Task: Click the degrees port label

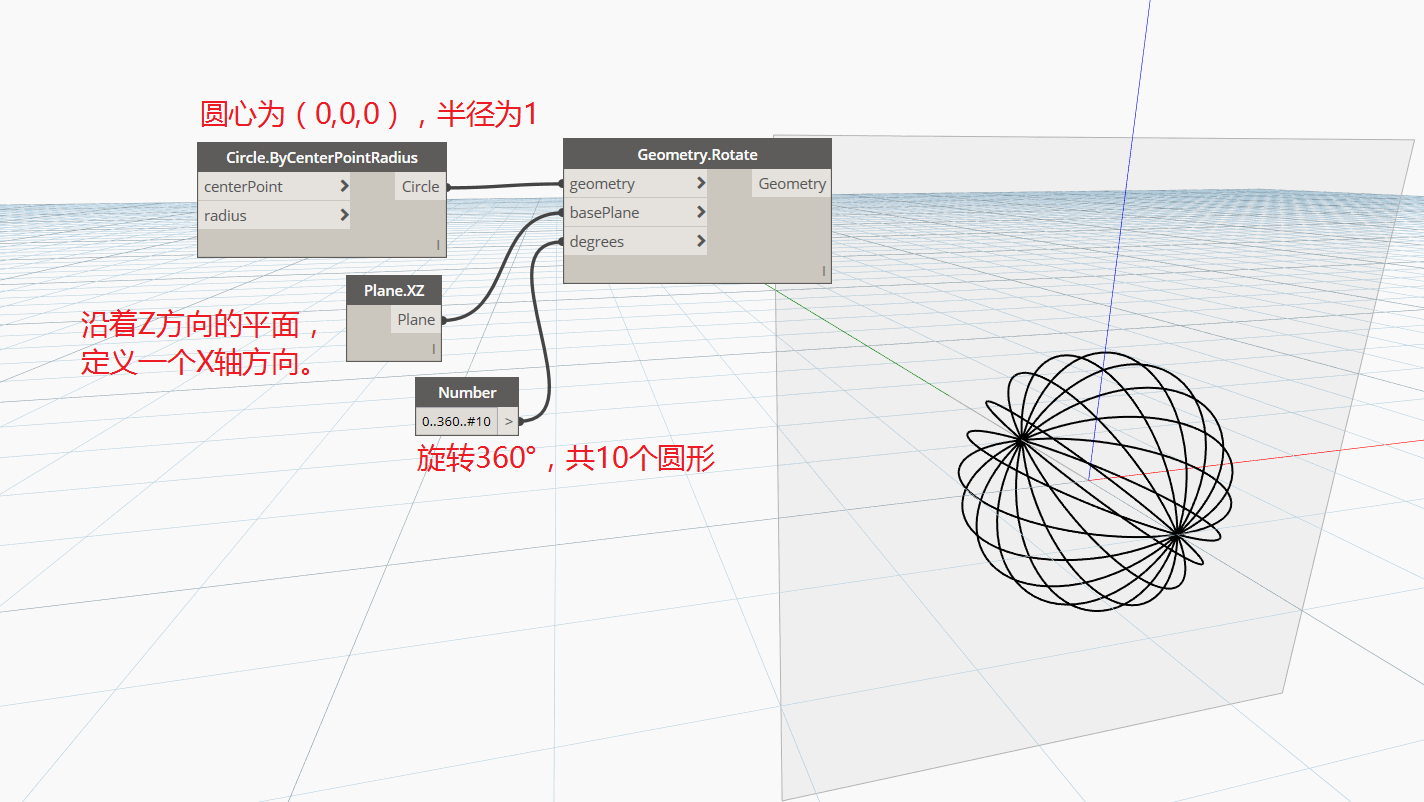Action: [x=597, y=241]
